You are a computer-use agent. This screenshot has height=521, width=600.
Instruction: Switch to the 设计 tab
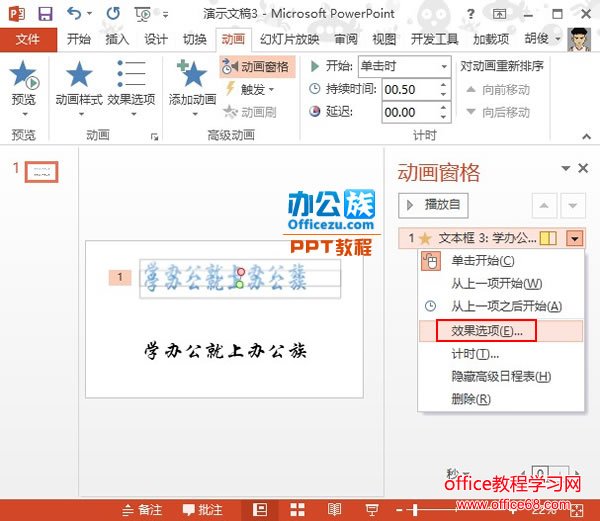tap(155, 39)
